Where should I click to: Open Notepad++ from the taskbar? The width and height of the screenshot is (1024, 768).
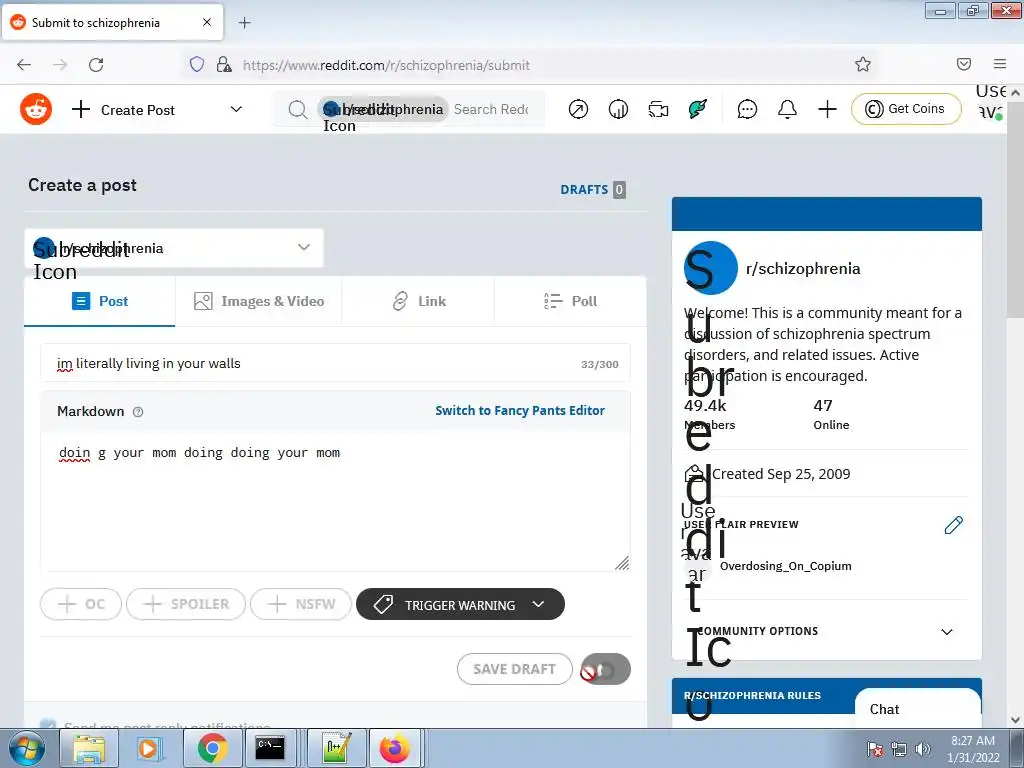click(x=336, y=748)
